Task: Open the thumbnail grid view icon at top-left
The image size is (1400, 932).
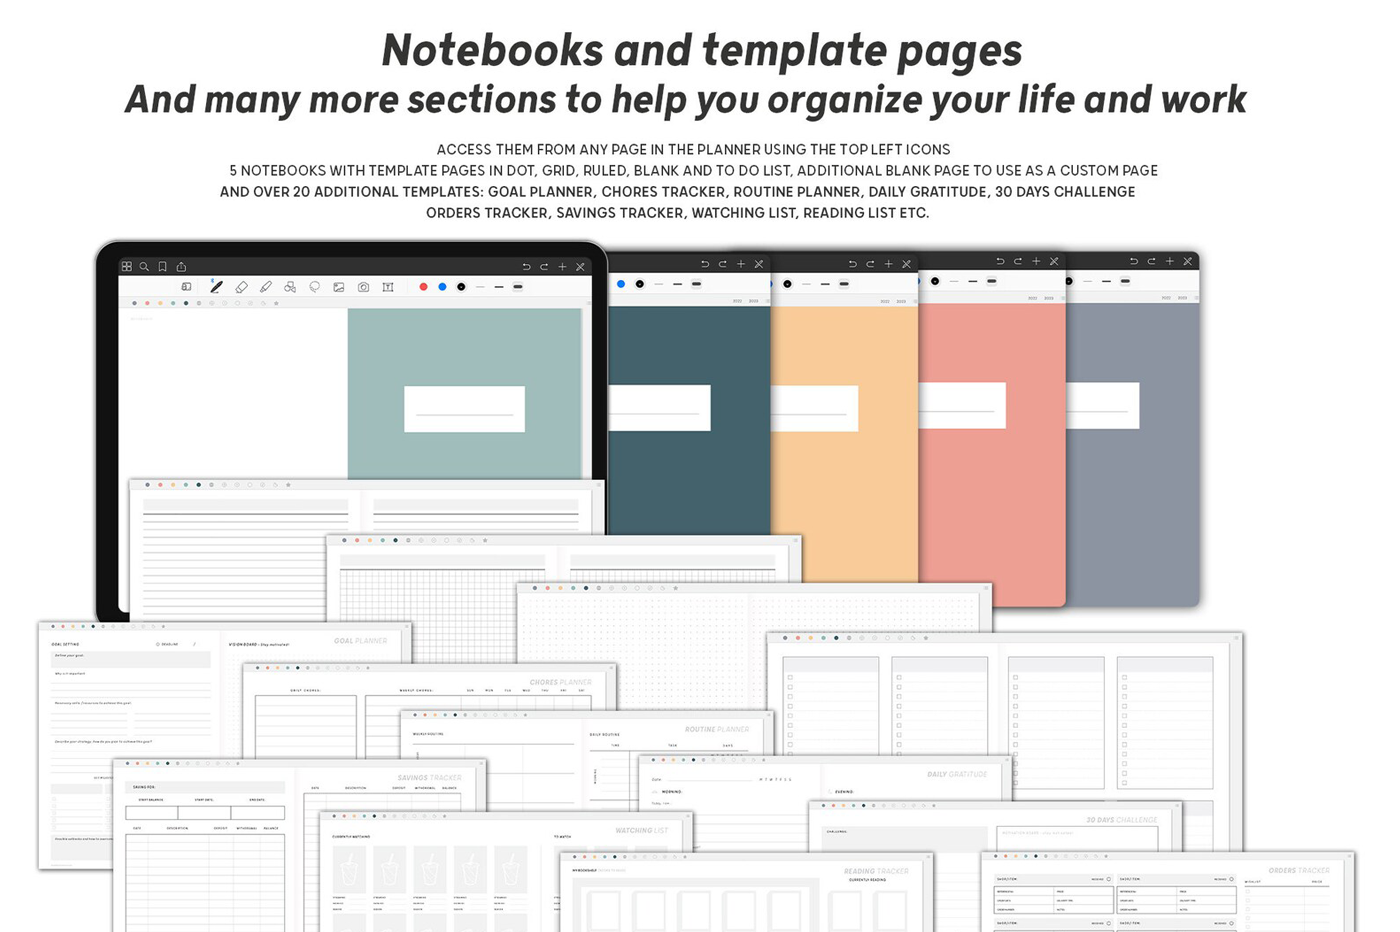Action: 127,267
